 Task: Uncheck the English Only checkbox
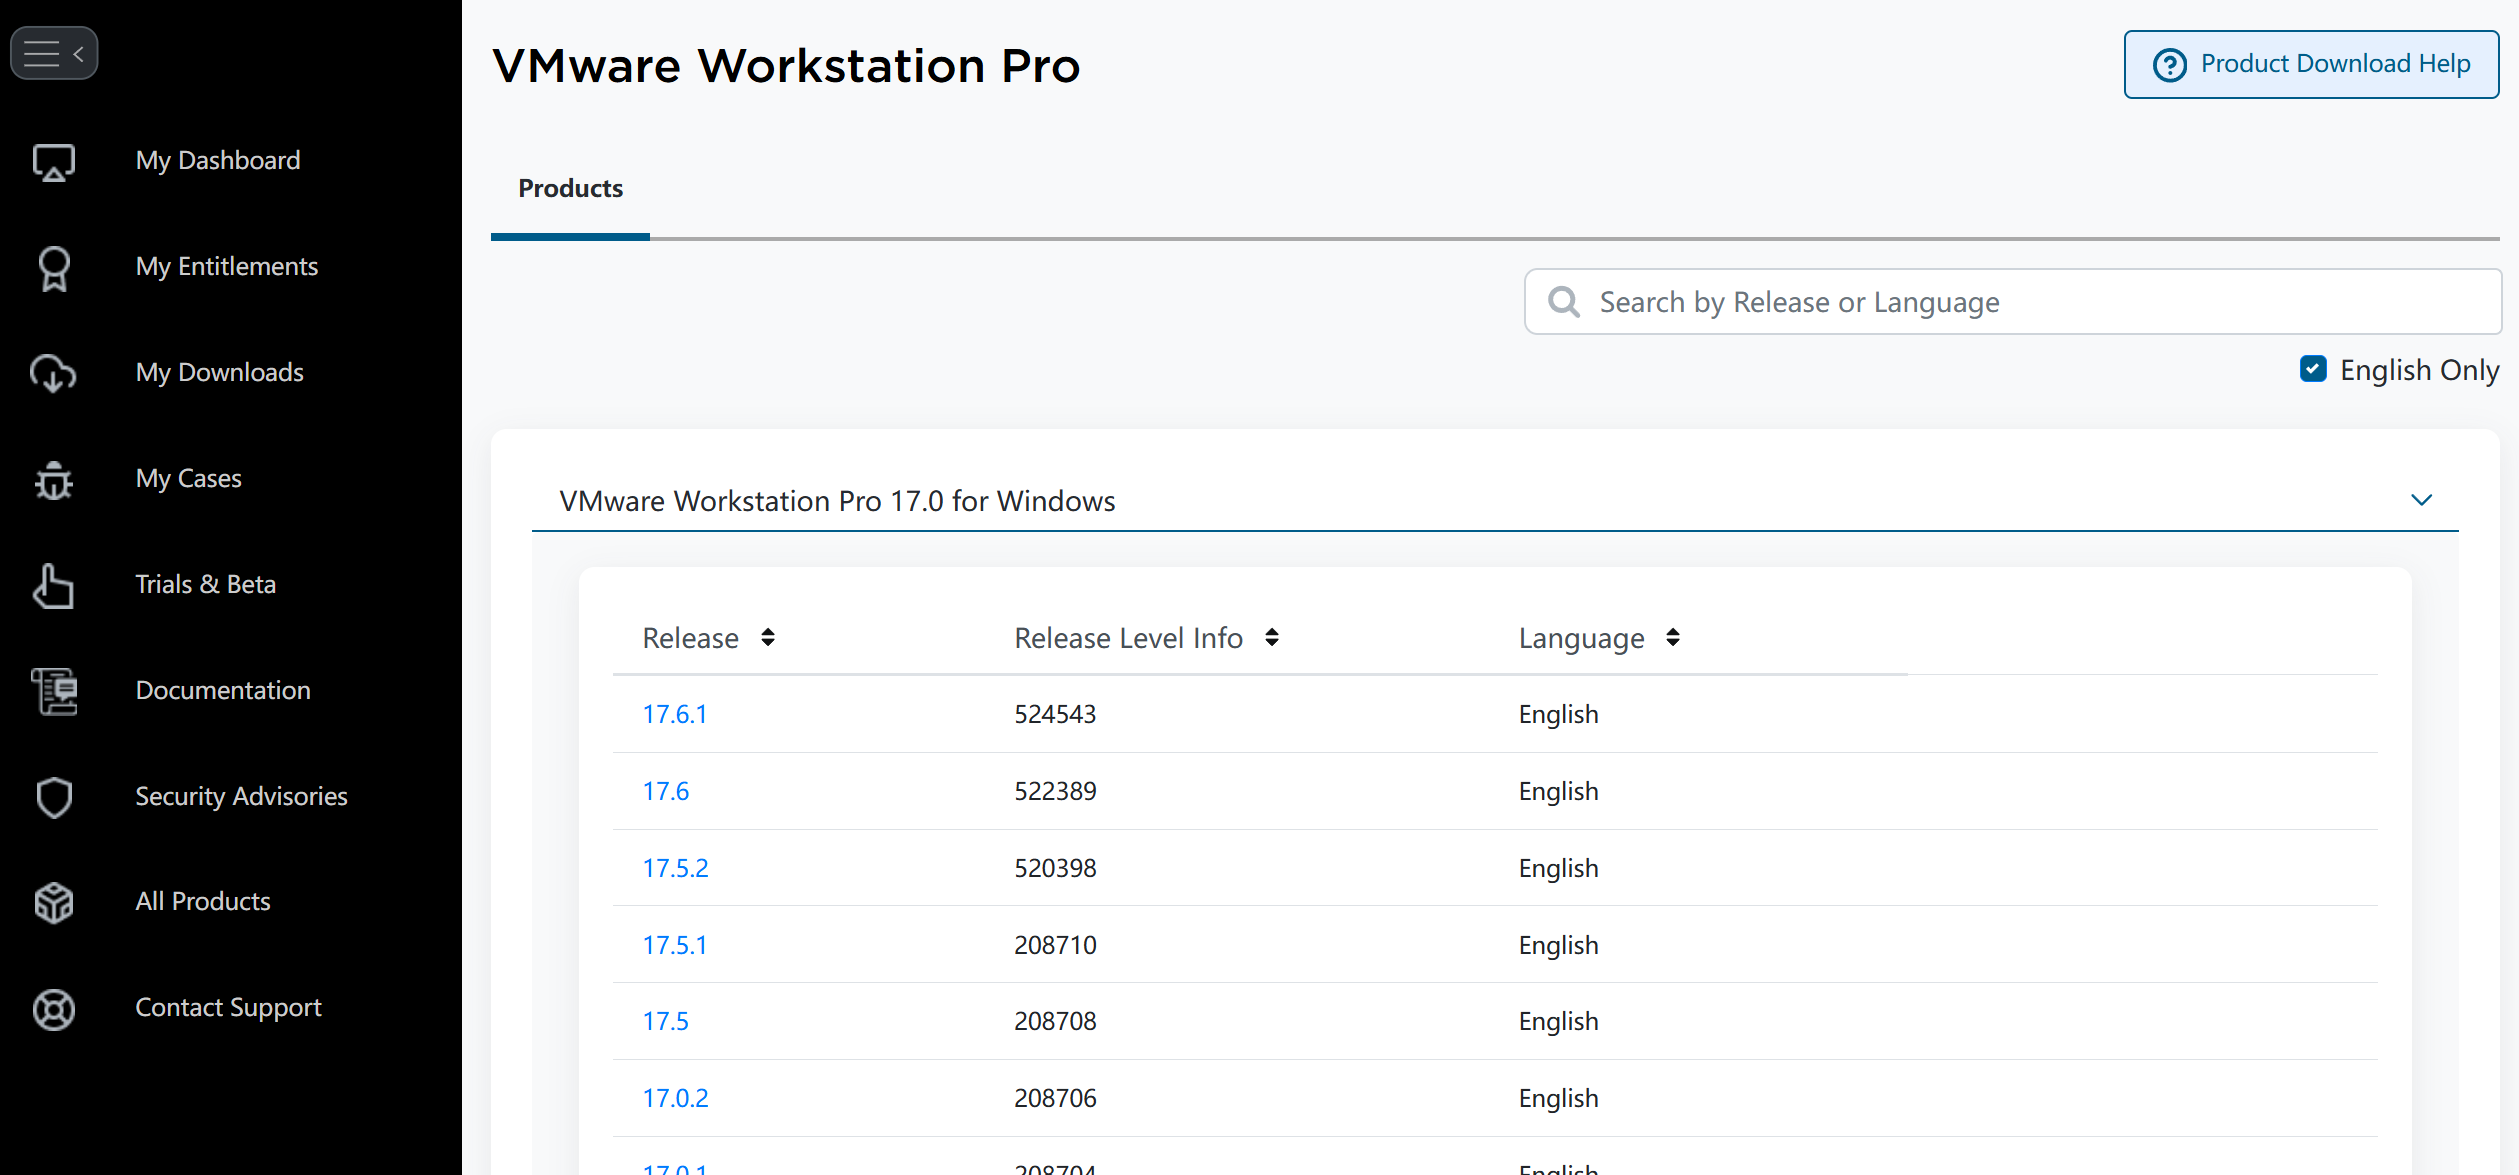(2313, 369)
